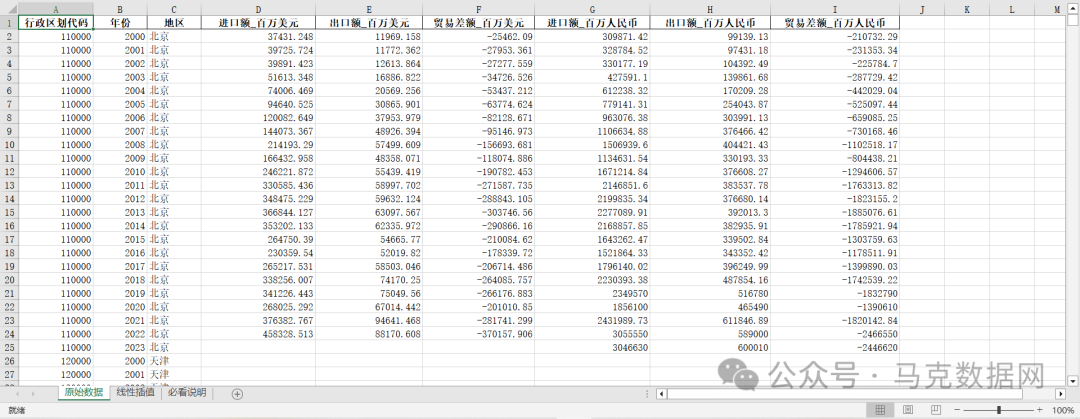Click the next sheet navigation arrow
The height and width of the screenshot is (419, 1080).
(34, 394)
